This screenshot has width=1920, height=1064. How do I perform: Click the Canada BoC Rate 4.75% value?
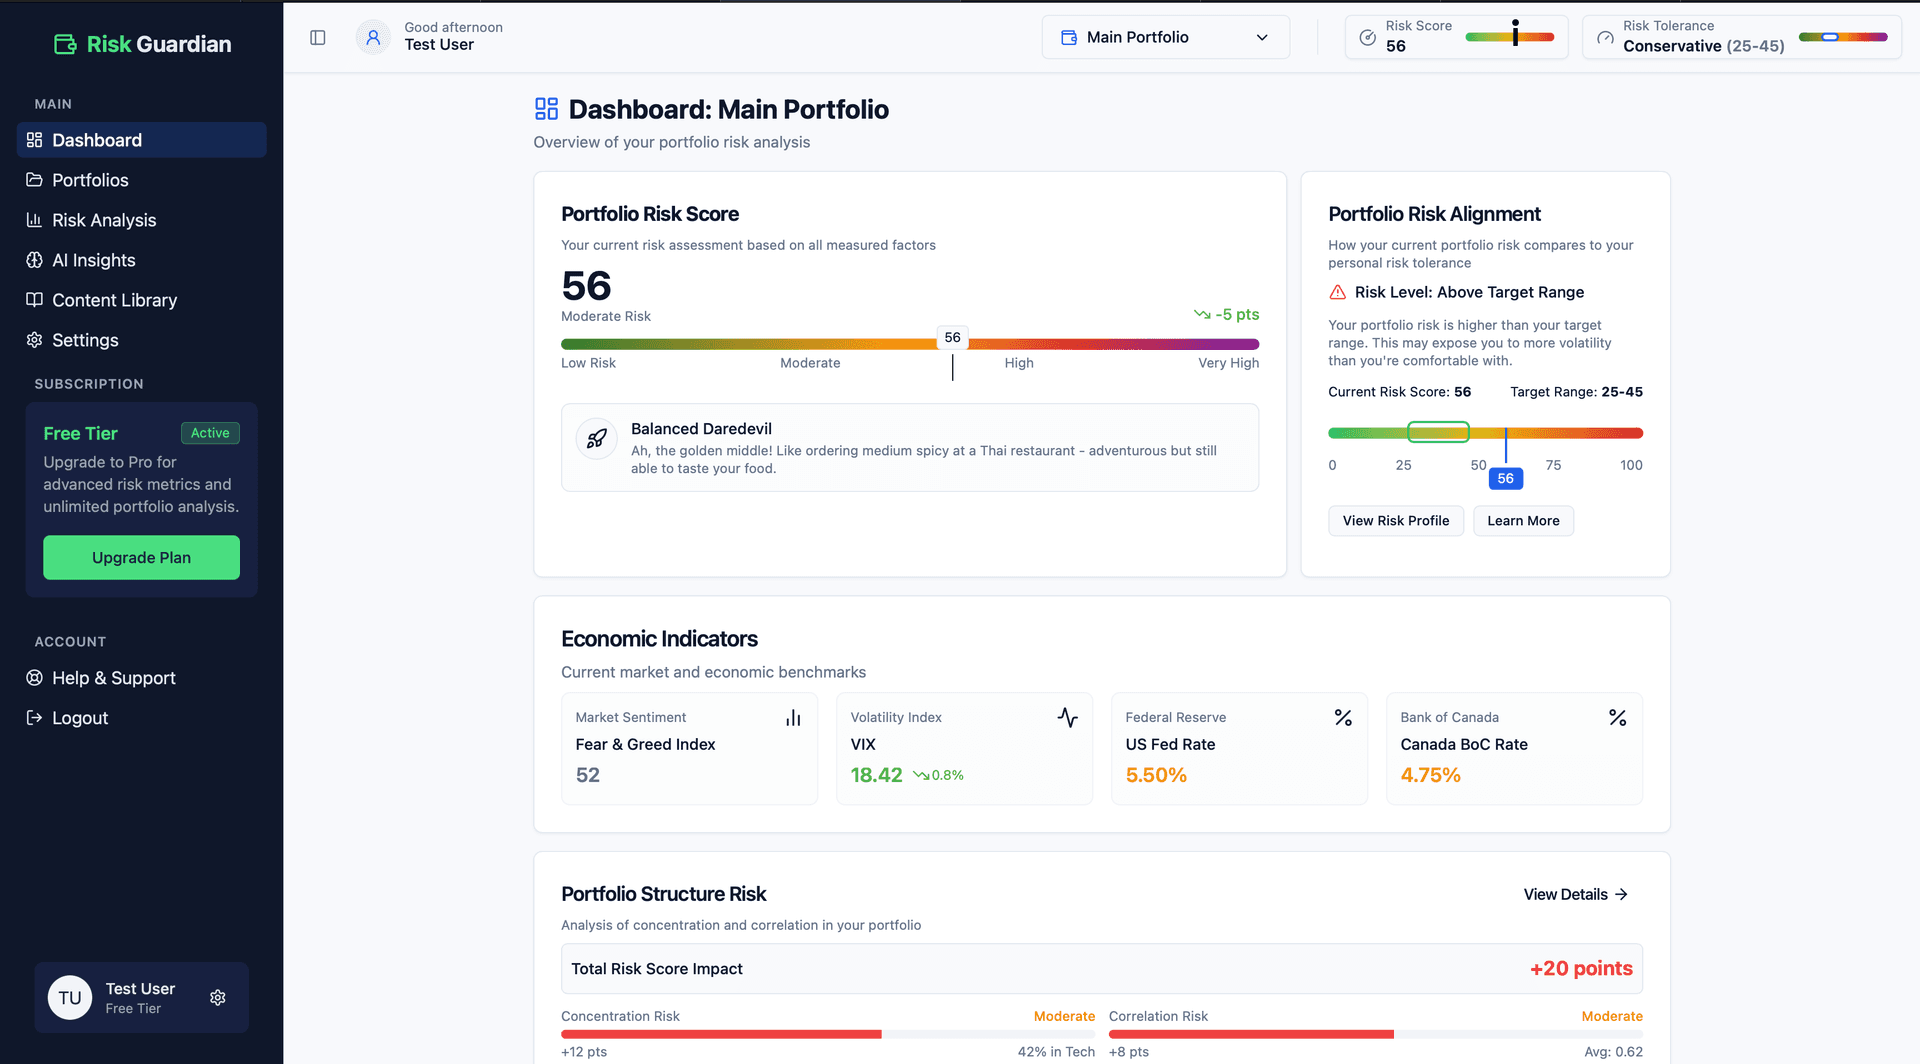click(1430, 775)
